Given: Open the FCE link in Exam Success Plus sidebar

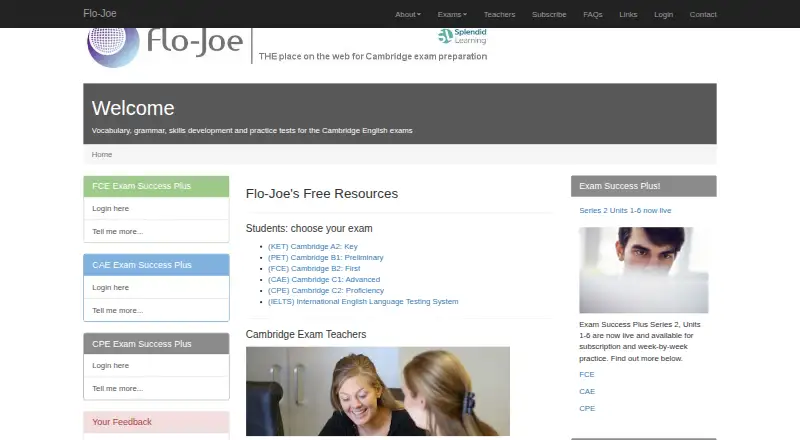Looking at the screenshot, I should [x=587, y=374].
